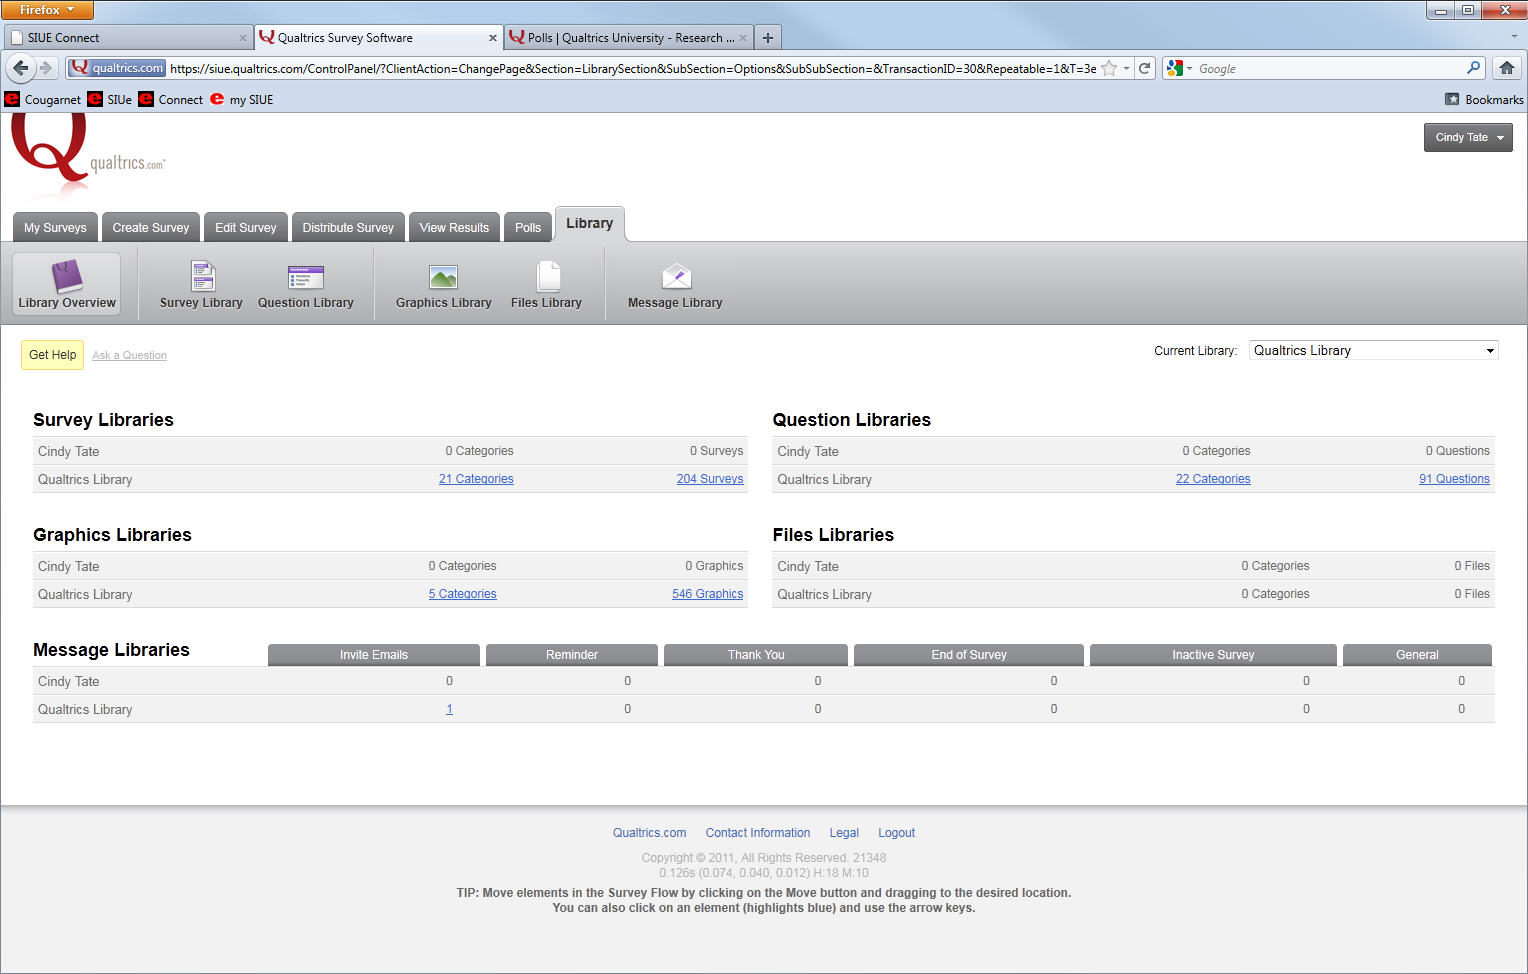Click the browser Home icon
Viewport: 1528px width, 974px height.
point(1506,68)
